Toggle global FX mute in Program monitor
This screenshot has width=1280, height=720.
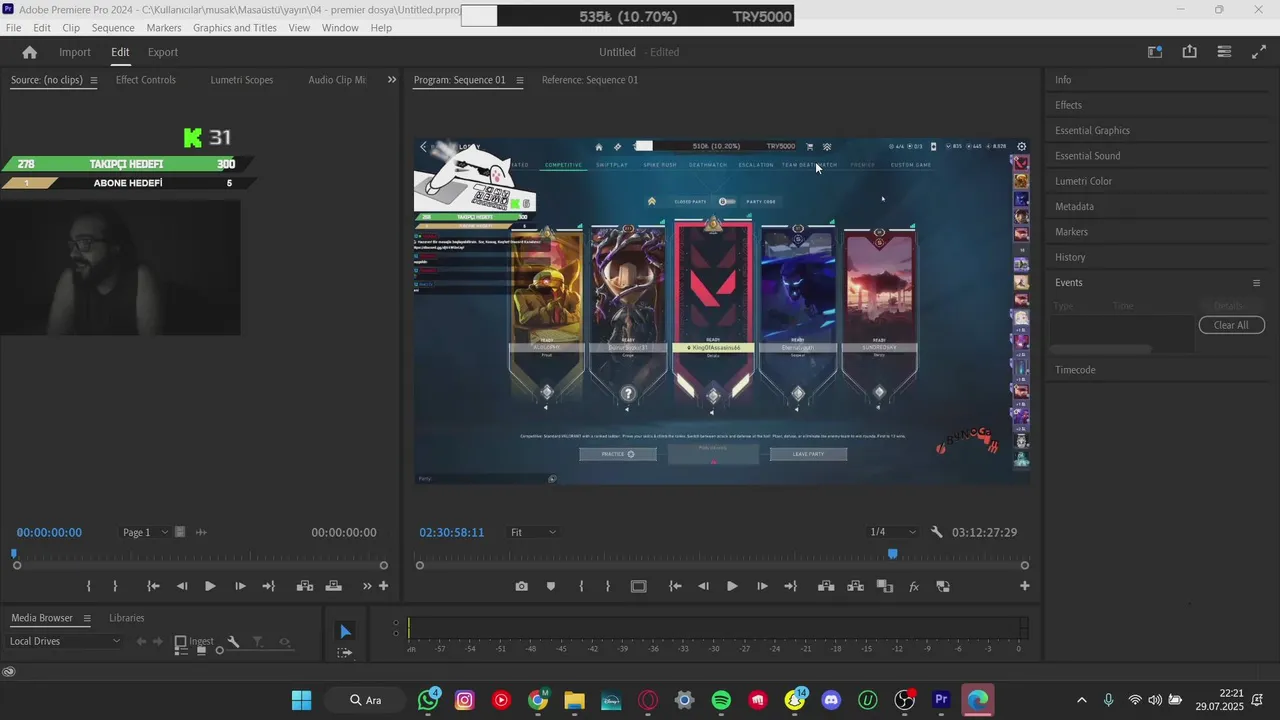point(914,587)
